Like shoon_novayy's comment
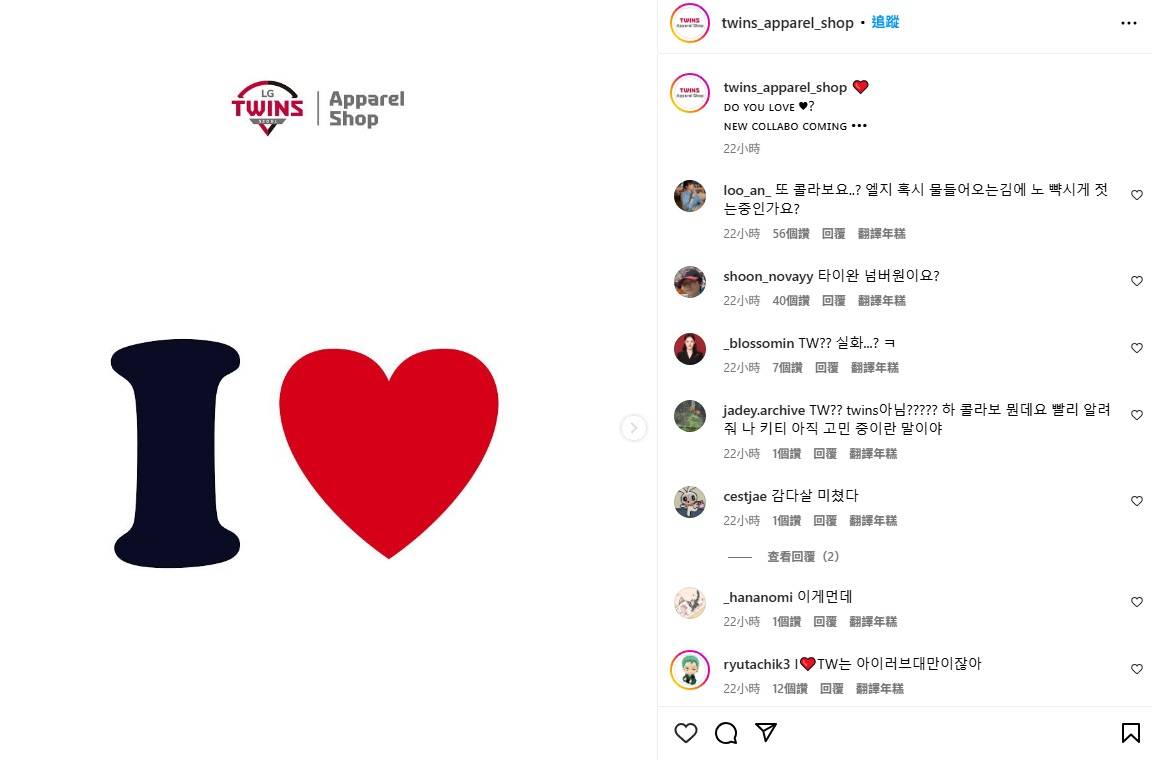1152x760 pixels. (x=1137, y=281)
